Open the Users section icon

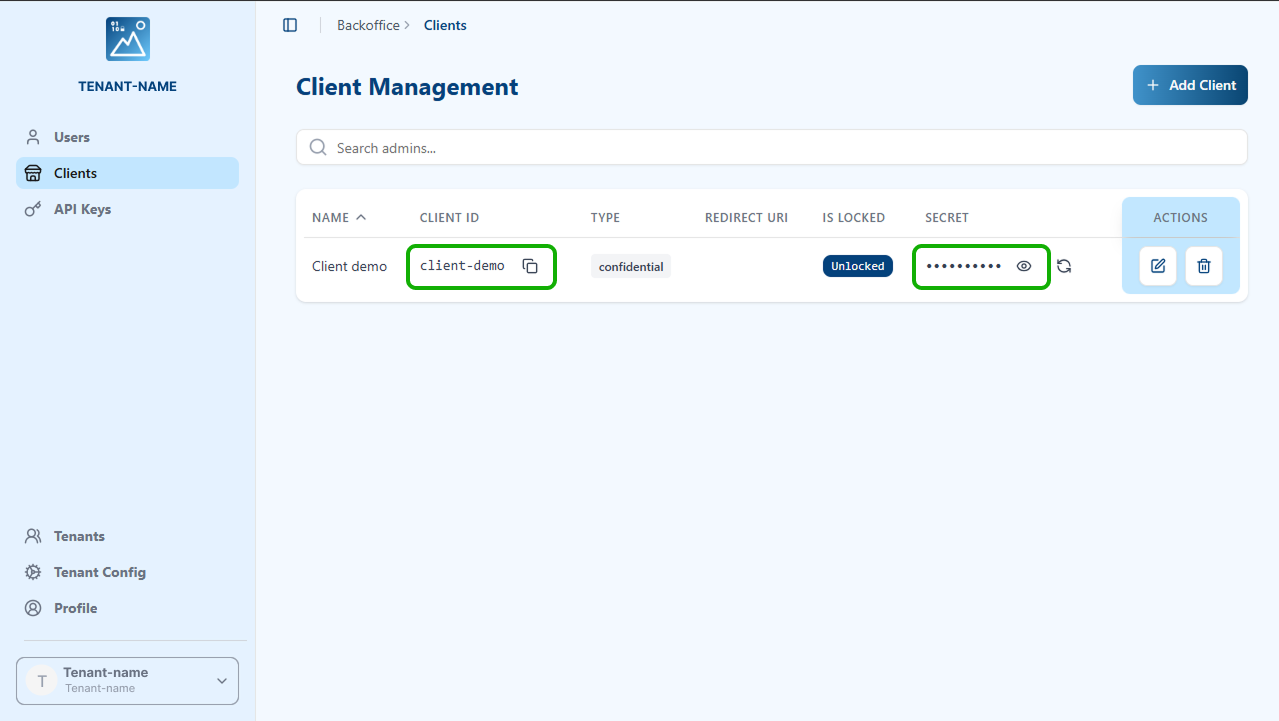tap(35, 137)
